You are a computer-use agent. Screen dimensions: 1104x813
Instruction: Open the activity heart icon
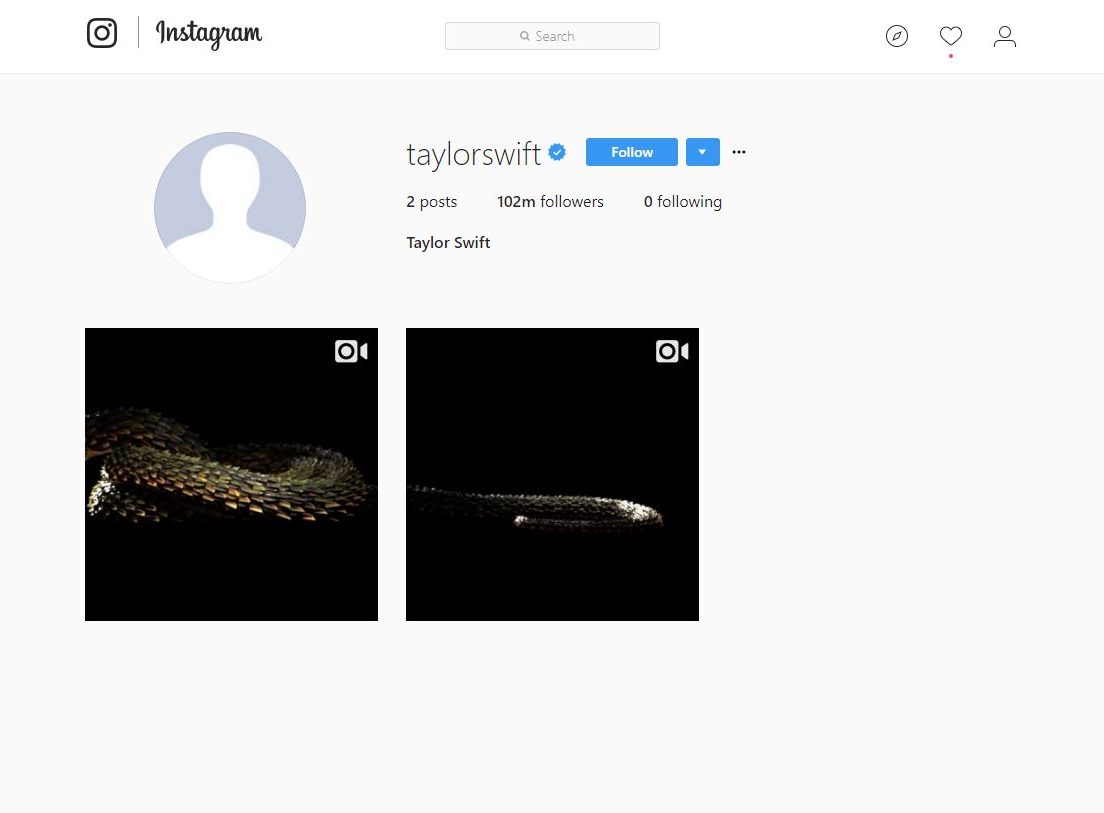pyautogui.click(x=951, y=36)
